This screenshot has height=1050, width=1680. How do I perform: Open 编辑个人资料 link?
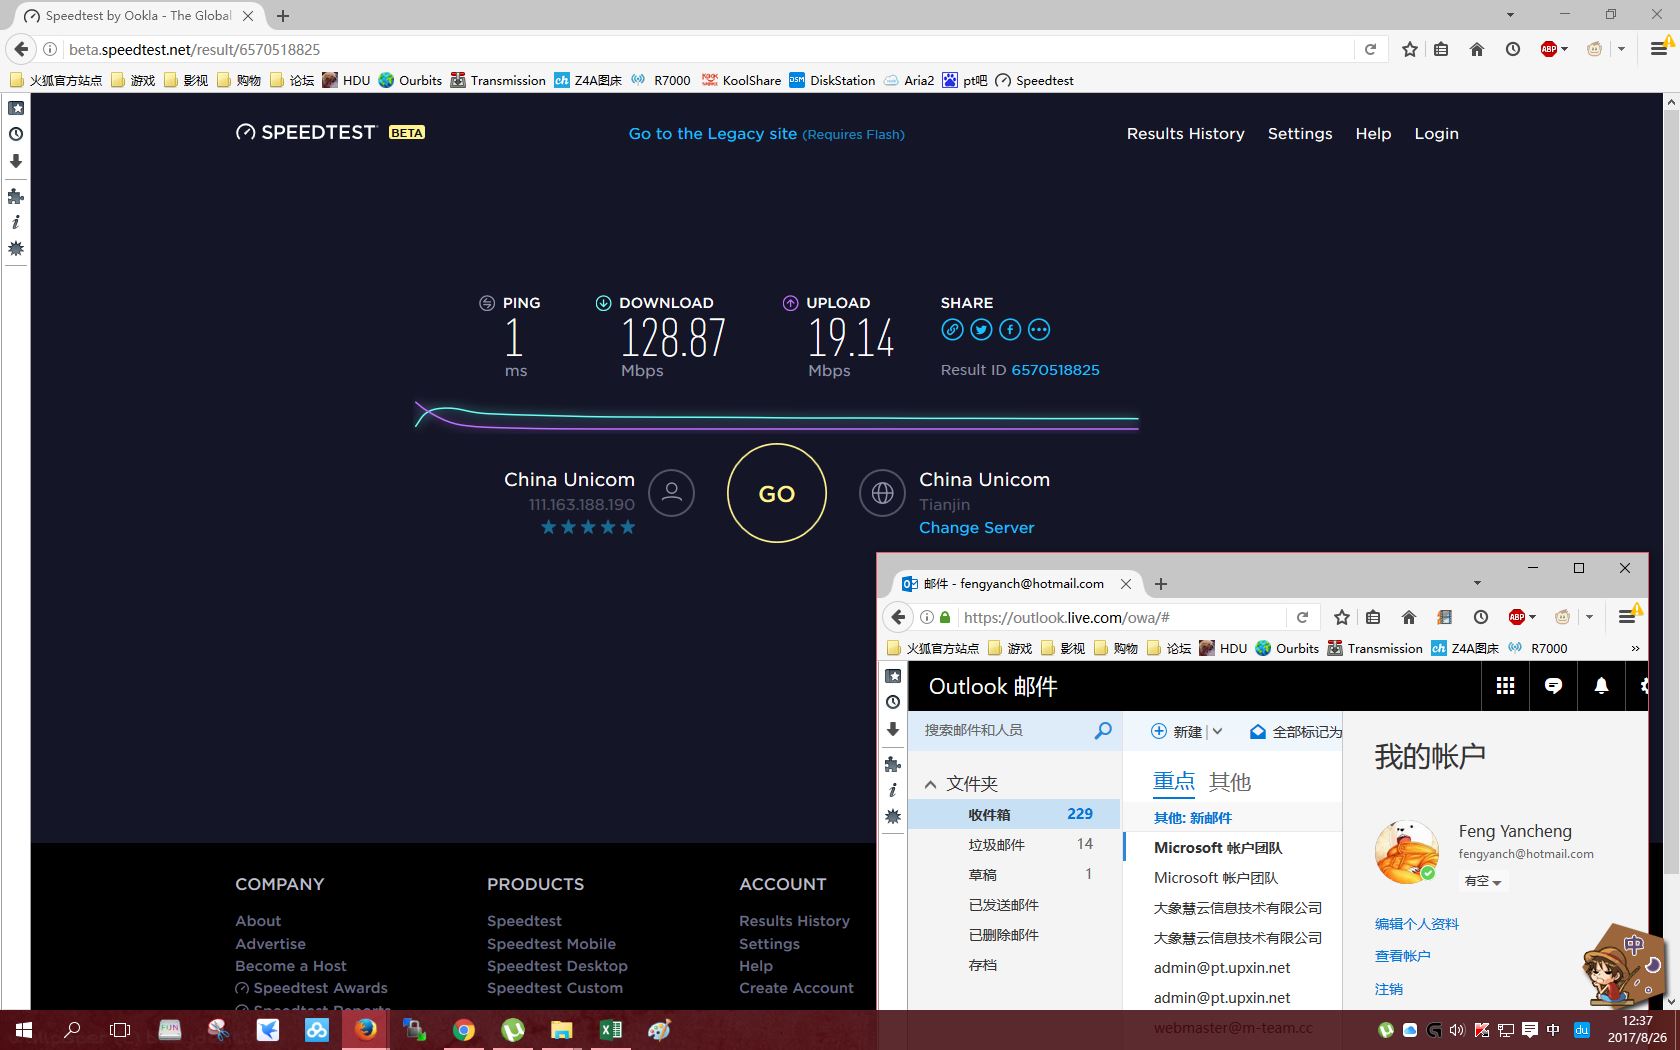(1416, 924)
